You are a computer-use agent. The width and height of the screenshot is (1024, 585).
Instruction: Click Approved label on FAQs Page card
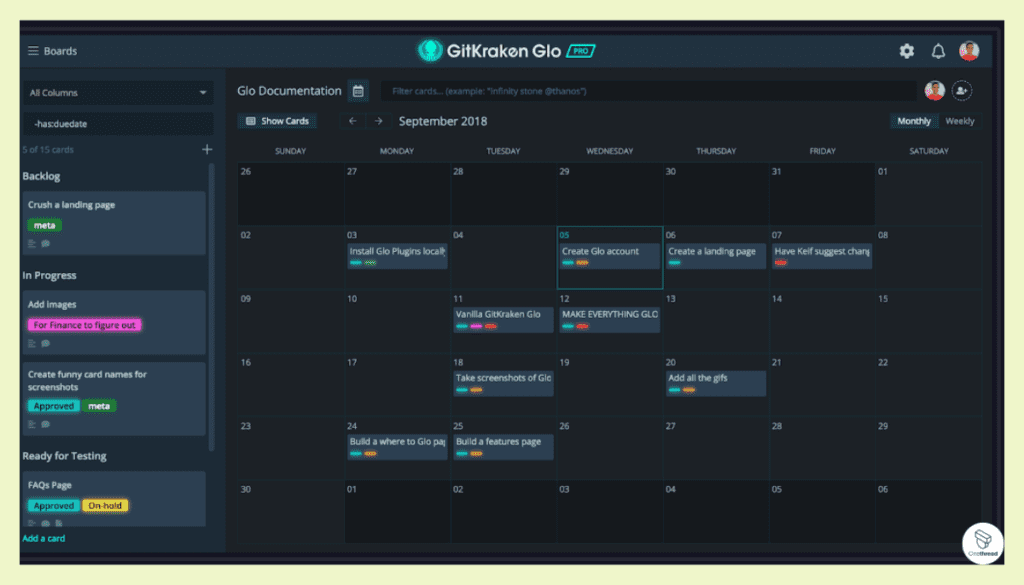[x=54, y=505]
